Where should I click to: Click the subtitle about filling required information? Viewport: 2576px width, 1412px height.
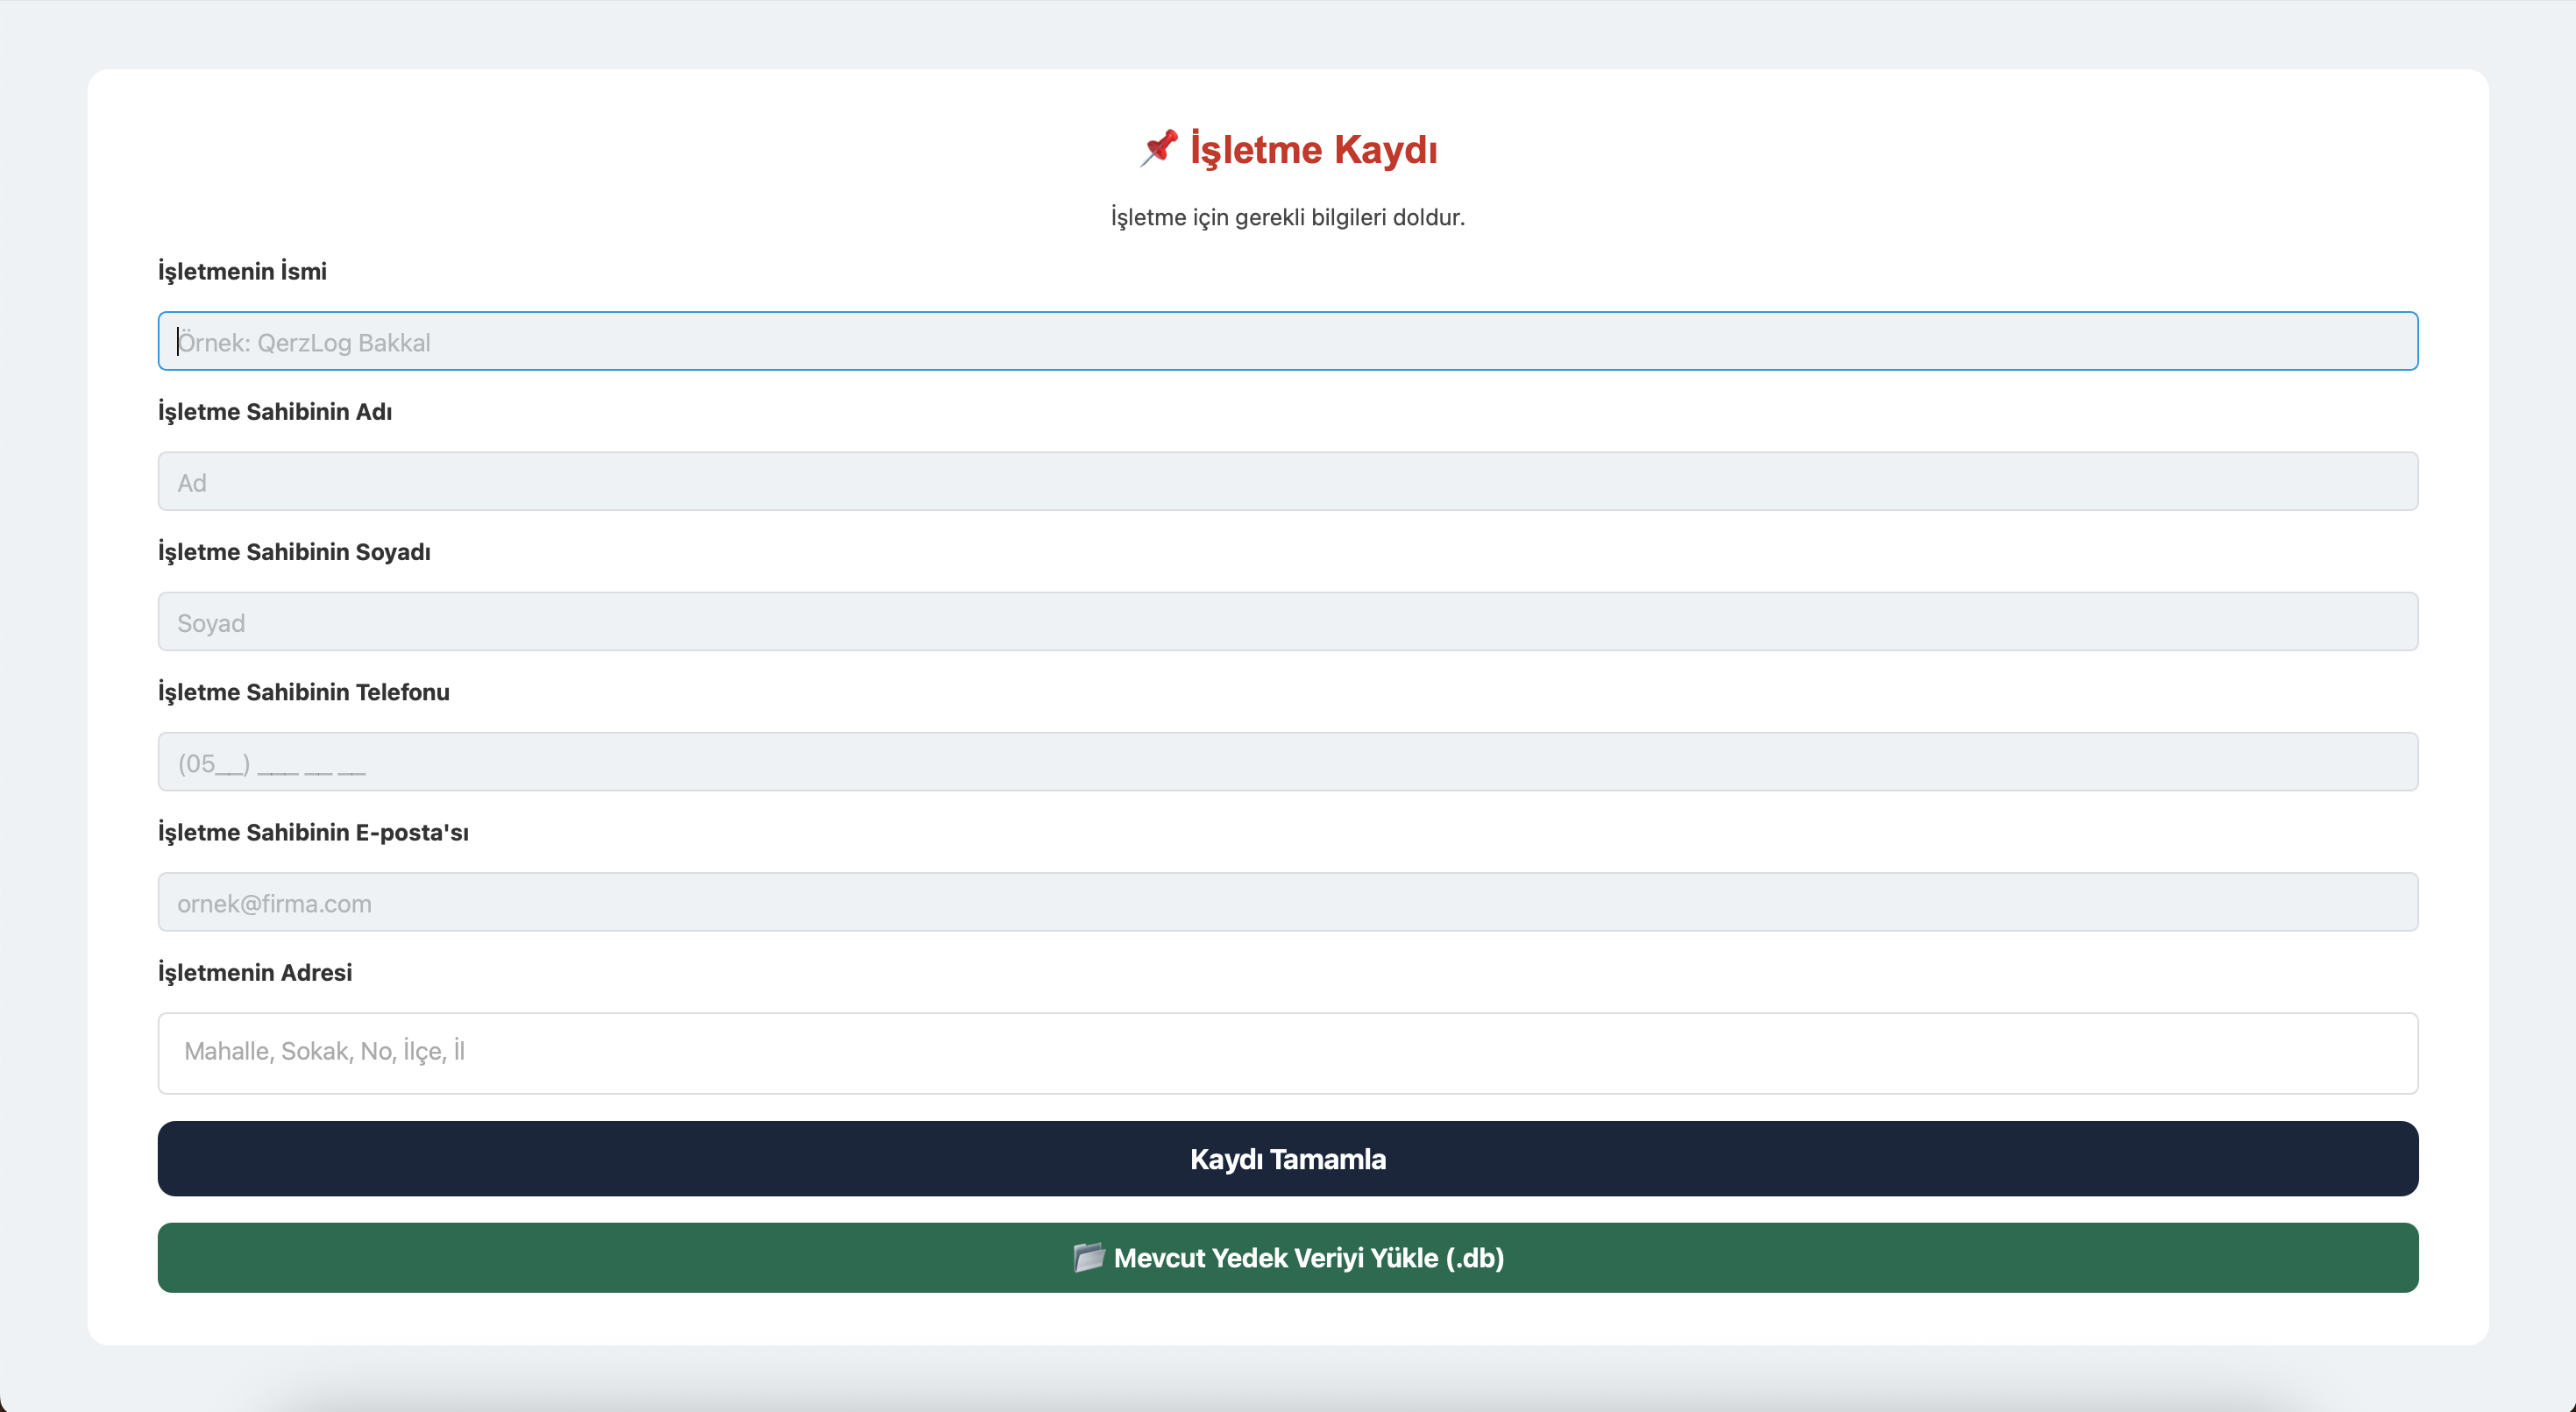[x=1287, y=217]
